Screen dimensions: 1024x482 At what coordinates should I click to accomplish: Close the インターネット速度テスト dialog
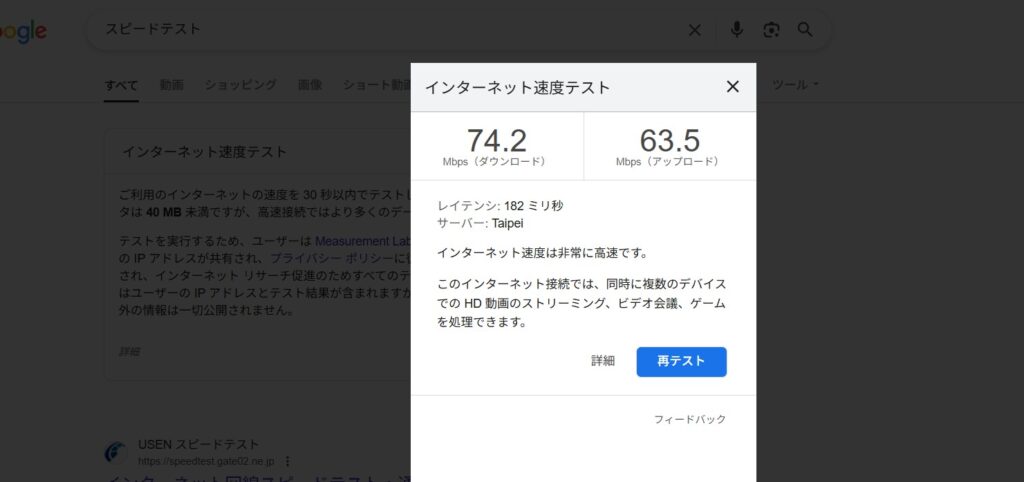tap(733, 87)
